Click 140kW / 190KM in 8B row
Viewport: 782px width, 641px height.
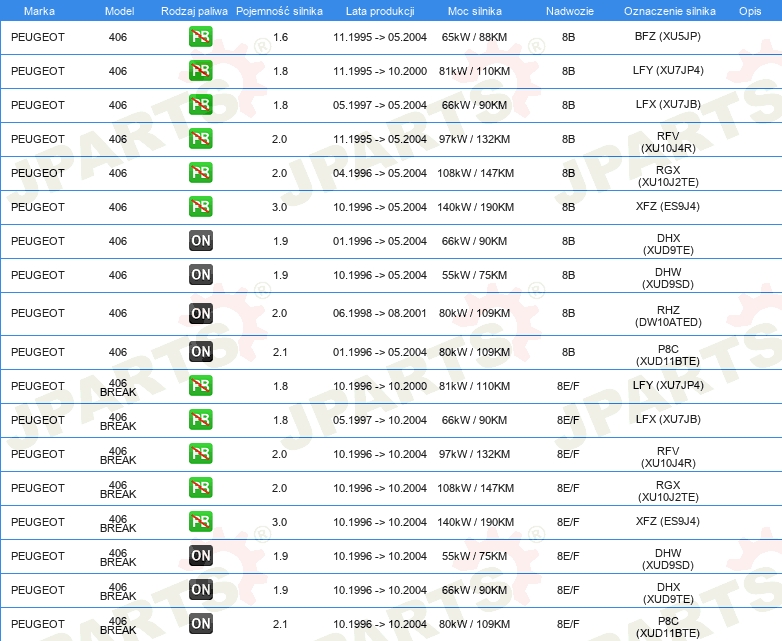coord(475,207)
